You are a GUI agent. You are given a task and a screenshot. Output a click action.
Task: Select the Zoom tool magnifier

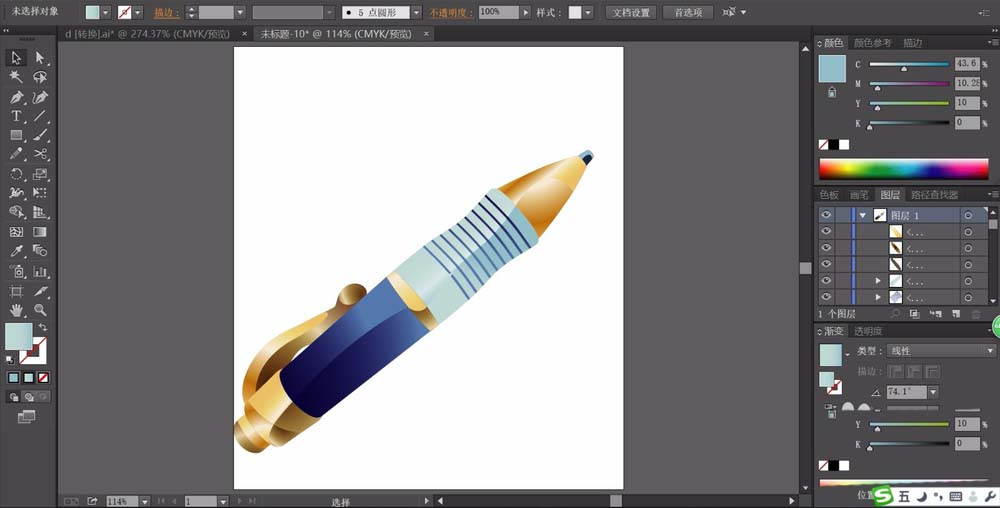(x=40, y=310)
